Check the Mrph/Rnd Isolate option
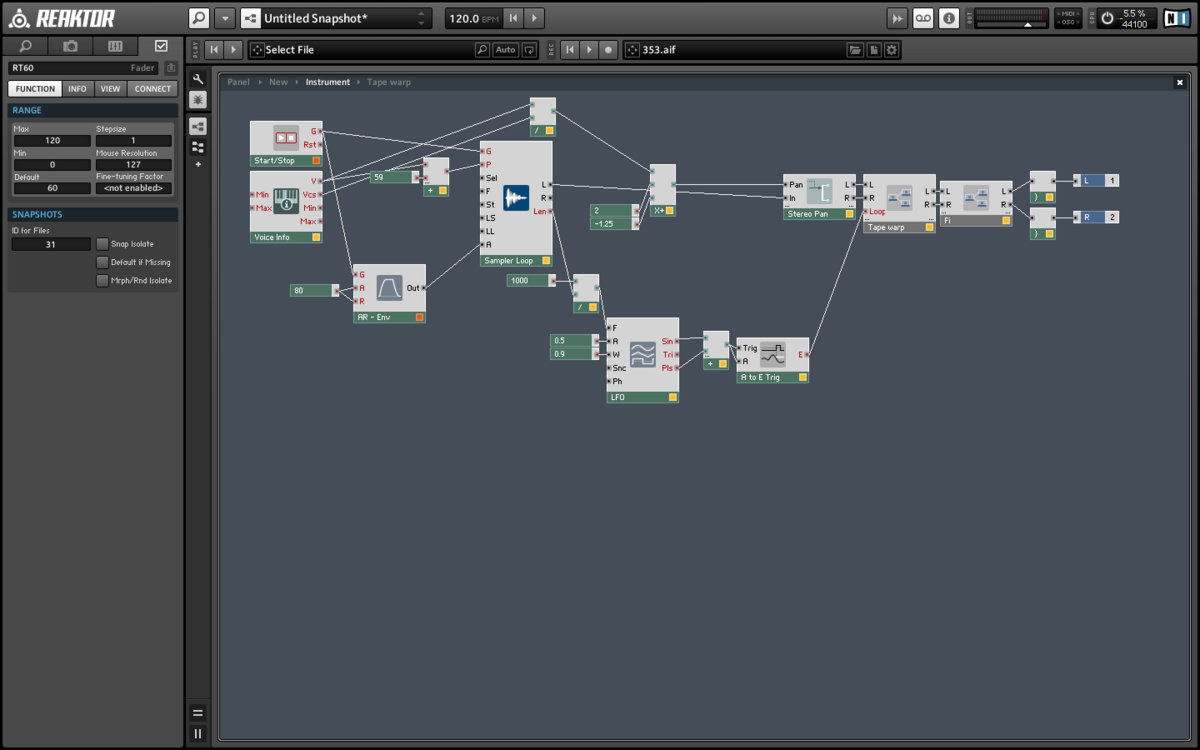The width and height of the screenshot is (1200, 750). pos(102,281)
